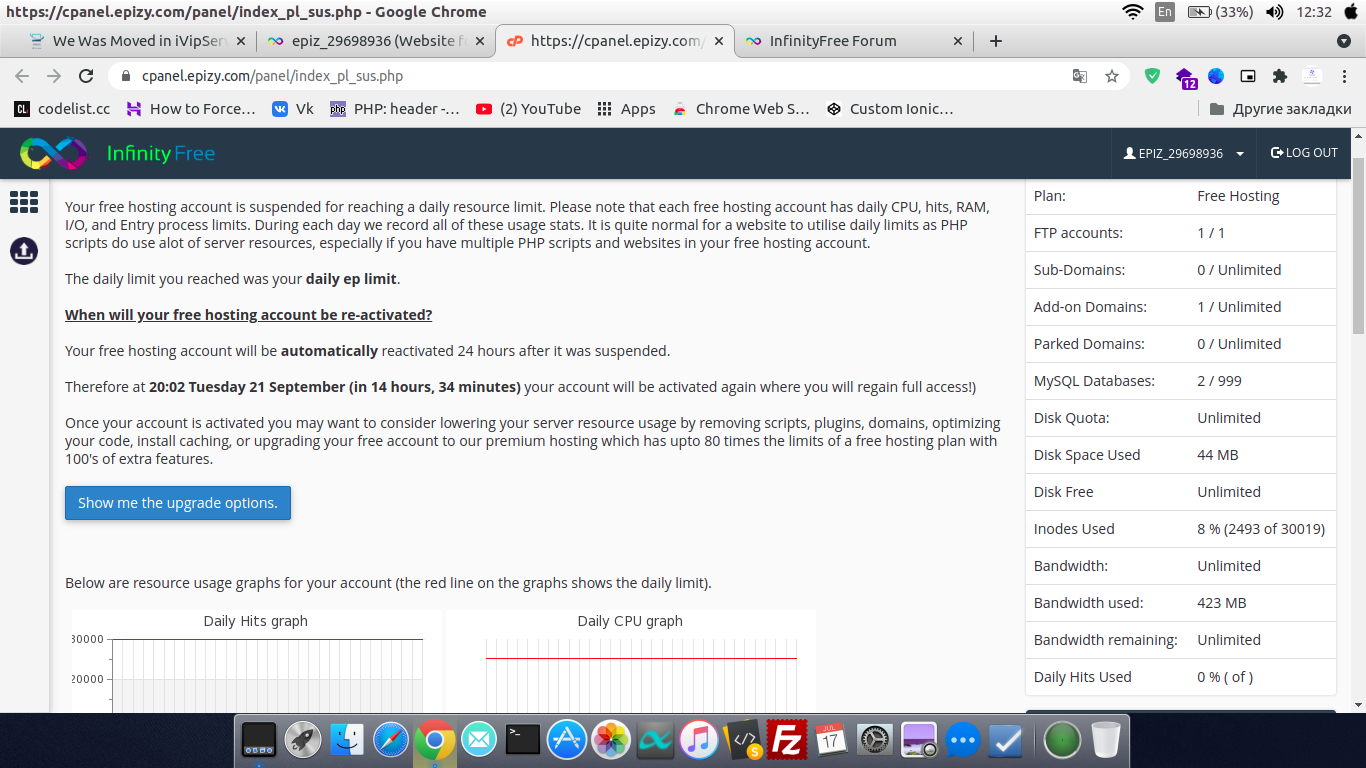Open keyboard layout 'En' indicator menu
This screenshot has width=1366, height=768.
pos(1165,12)
